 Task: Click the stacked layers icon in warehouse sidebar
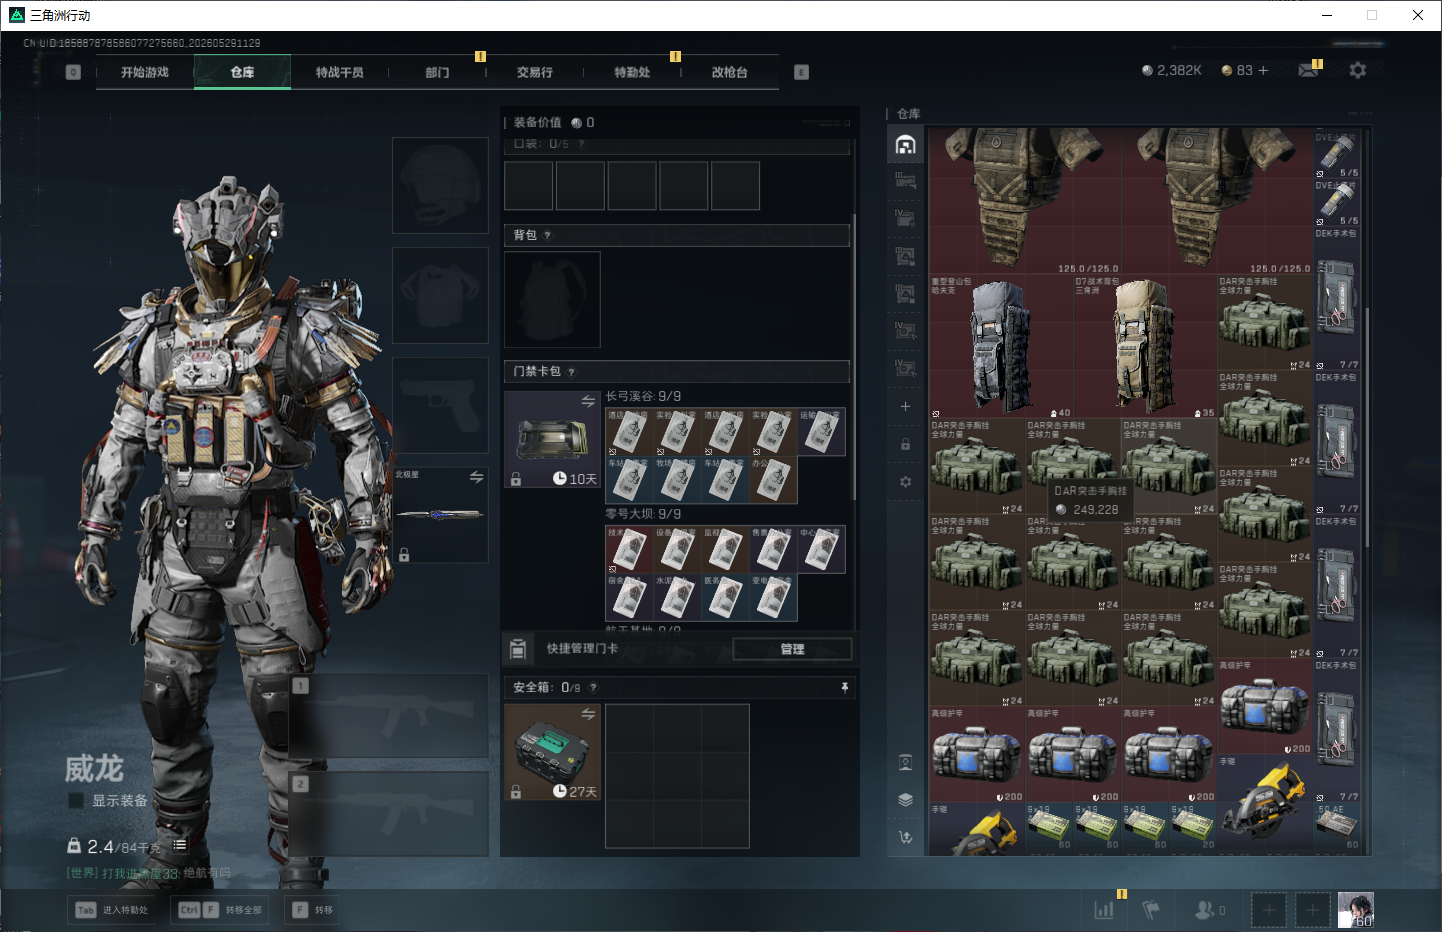point(905,800)
